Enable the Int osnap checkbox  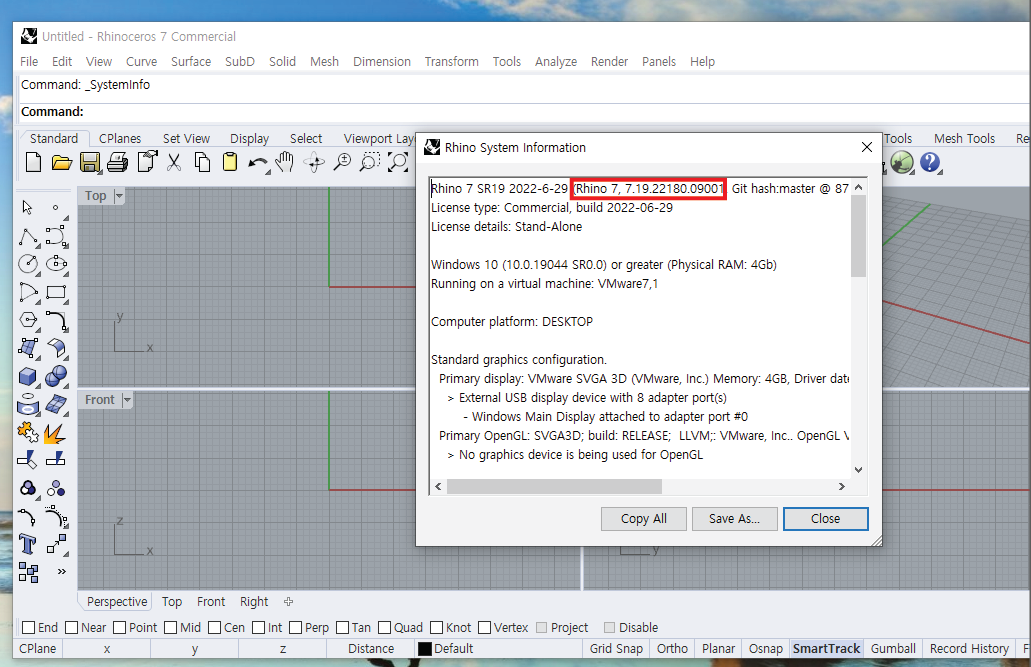tap(258, 628)
